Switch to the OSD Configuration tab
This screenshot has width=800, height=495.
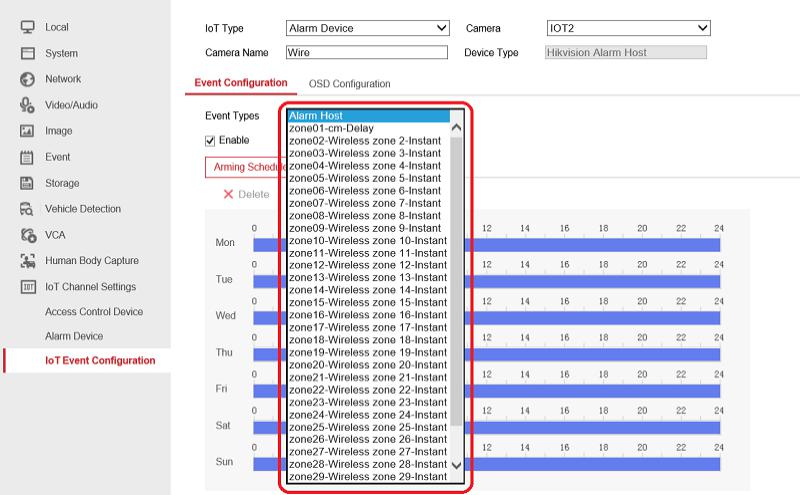click(x=349, y=84)
